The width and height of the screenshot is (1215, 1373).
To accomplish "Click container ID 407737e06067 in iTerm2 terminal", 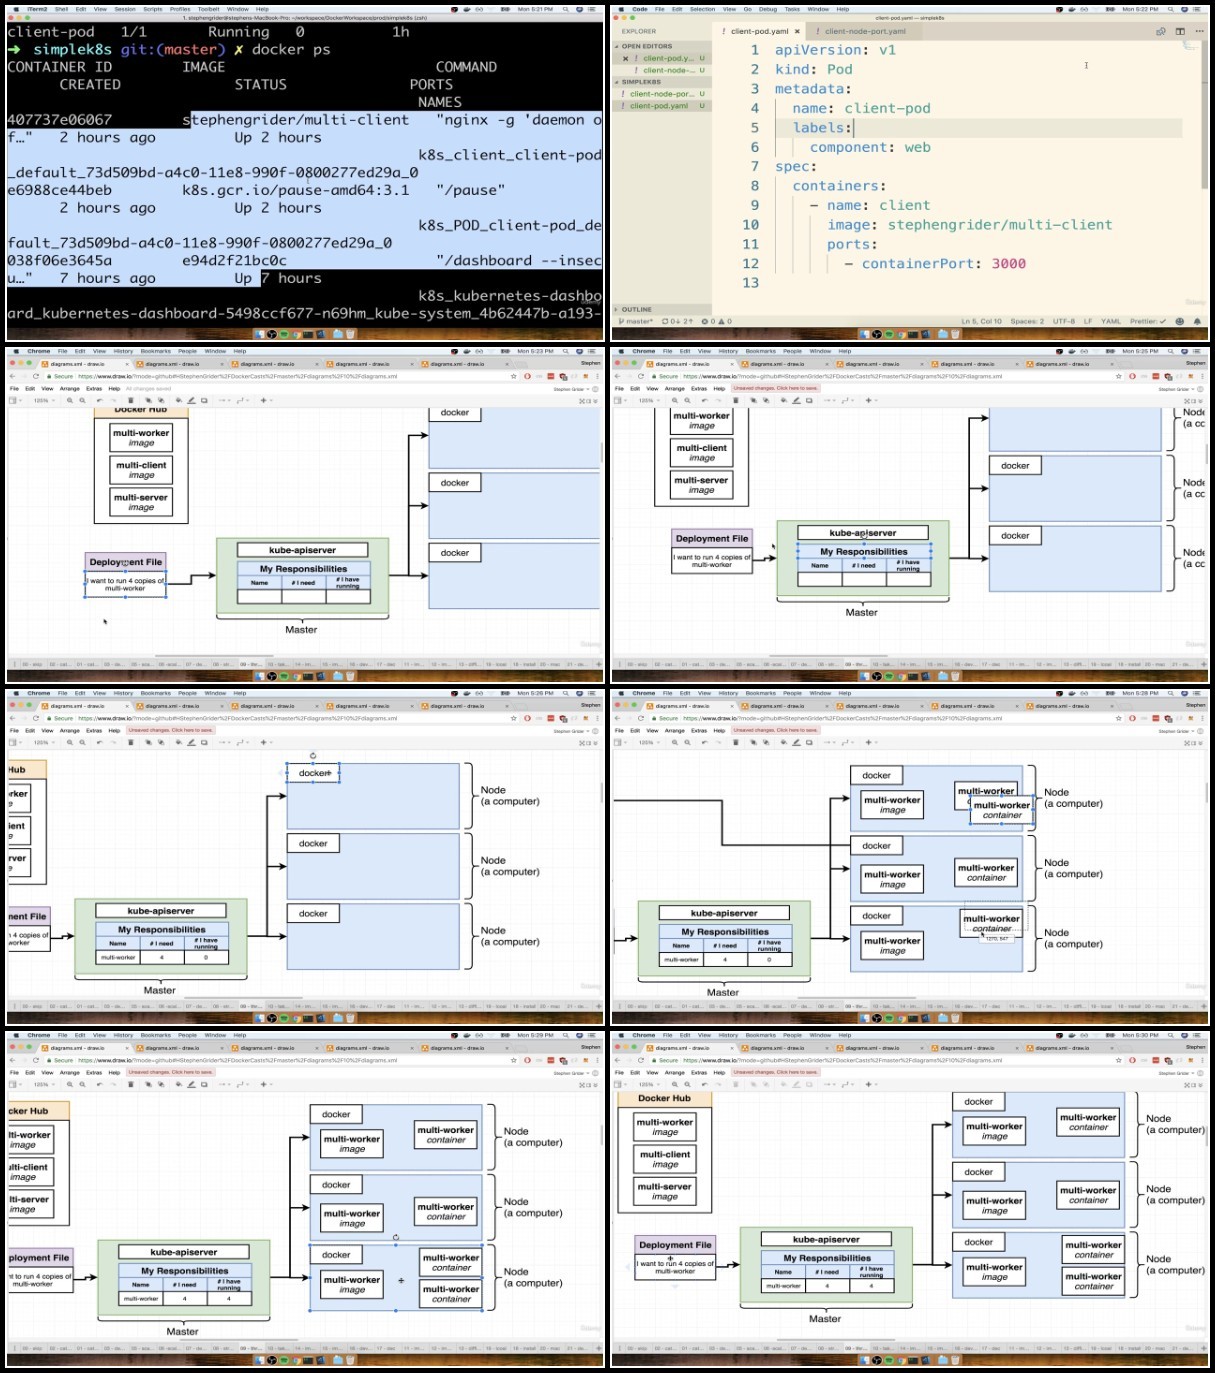I will [x=60, y=120].
